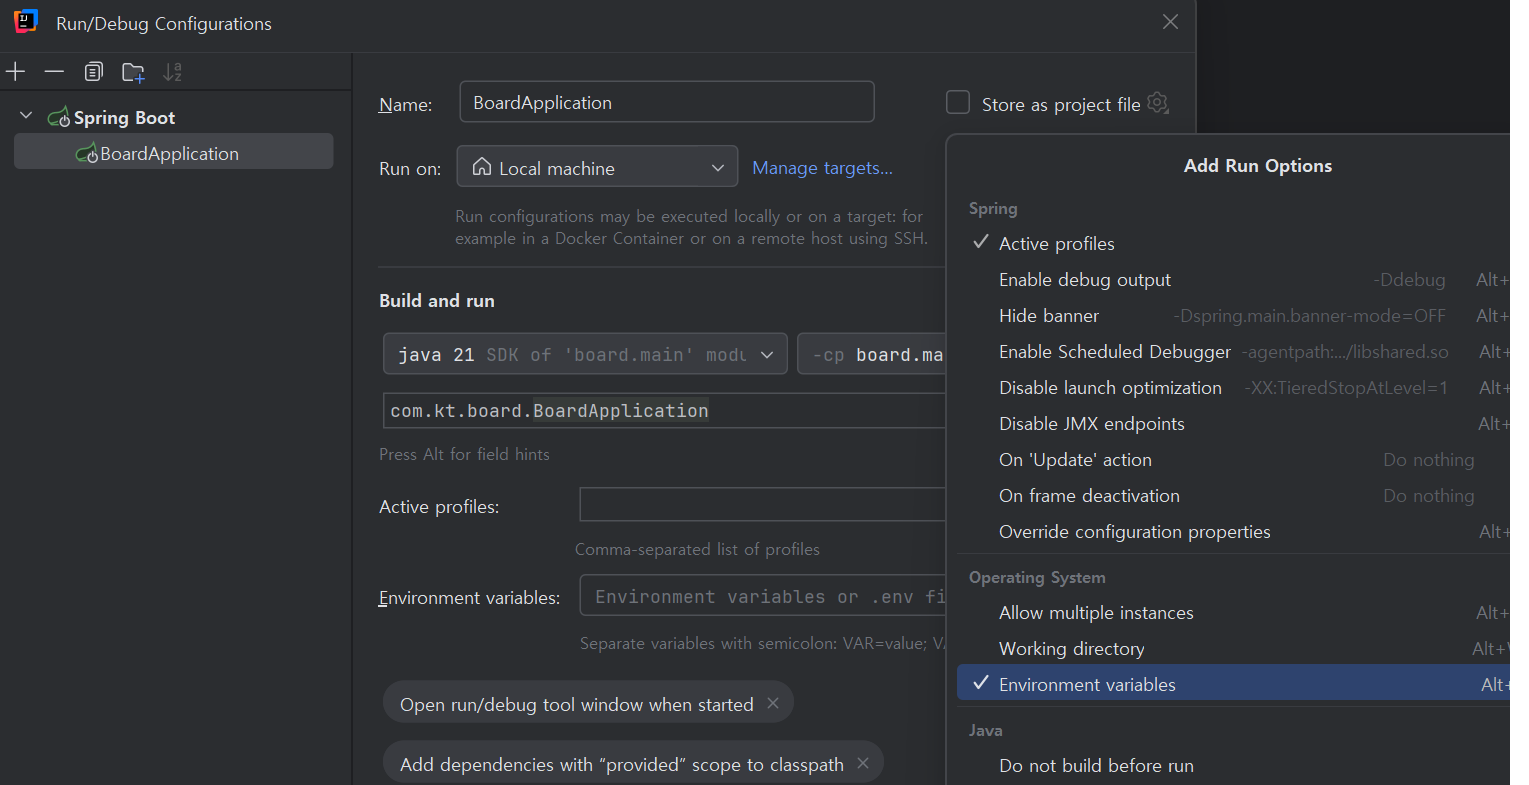Screen dimensions: 1529x785
Task: Choose On frame deactivation option
Action: point(1233,496)
